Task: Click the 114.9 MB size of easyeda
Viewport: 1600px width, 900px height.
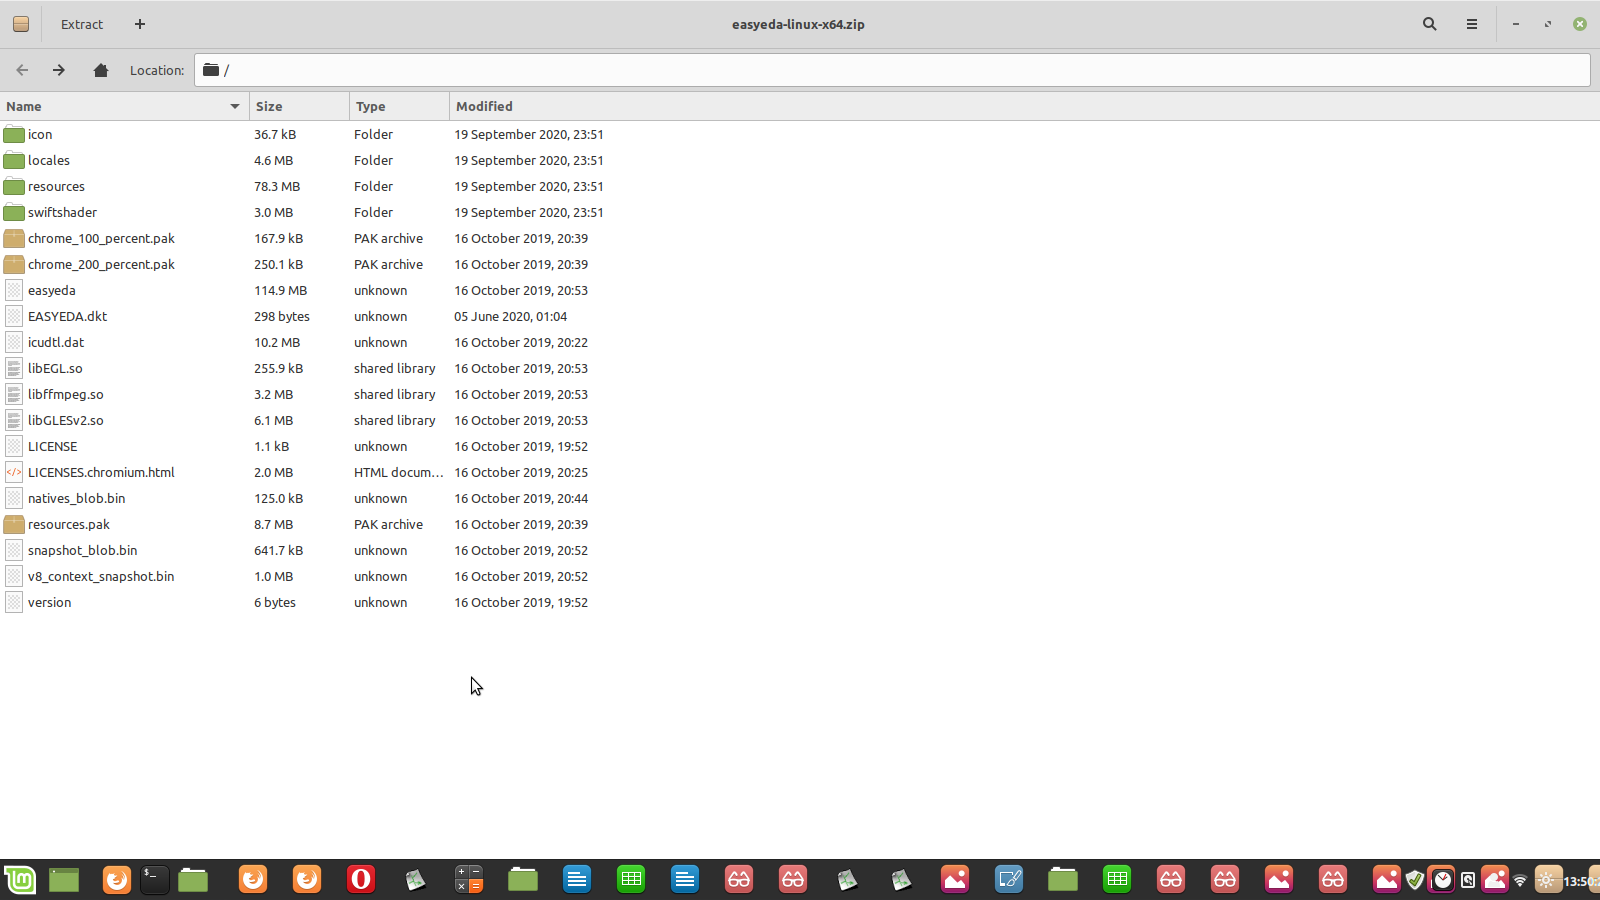Action: (280, 290)
